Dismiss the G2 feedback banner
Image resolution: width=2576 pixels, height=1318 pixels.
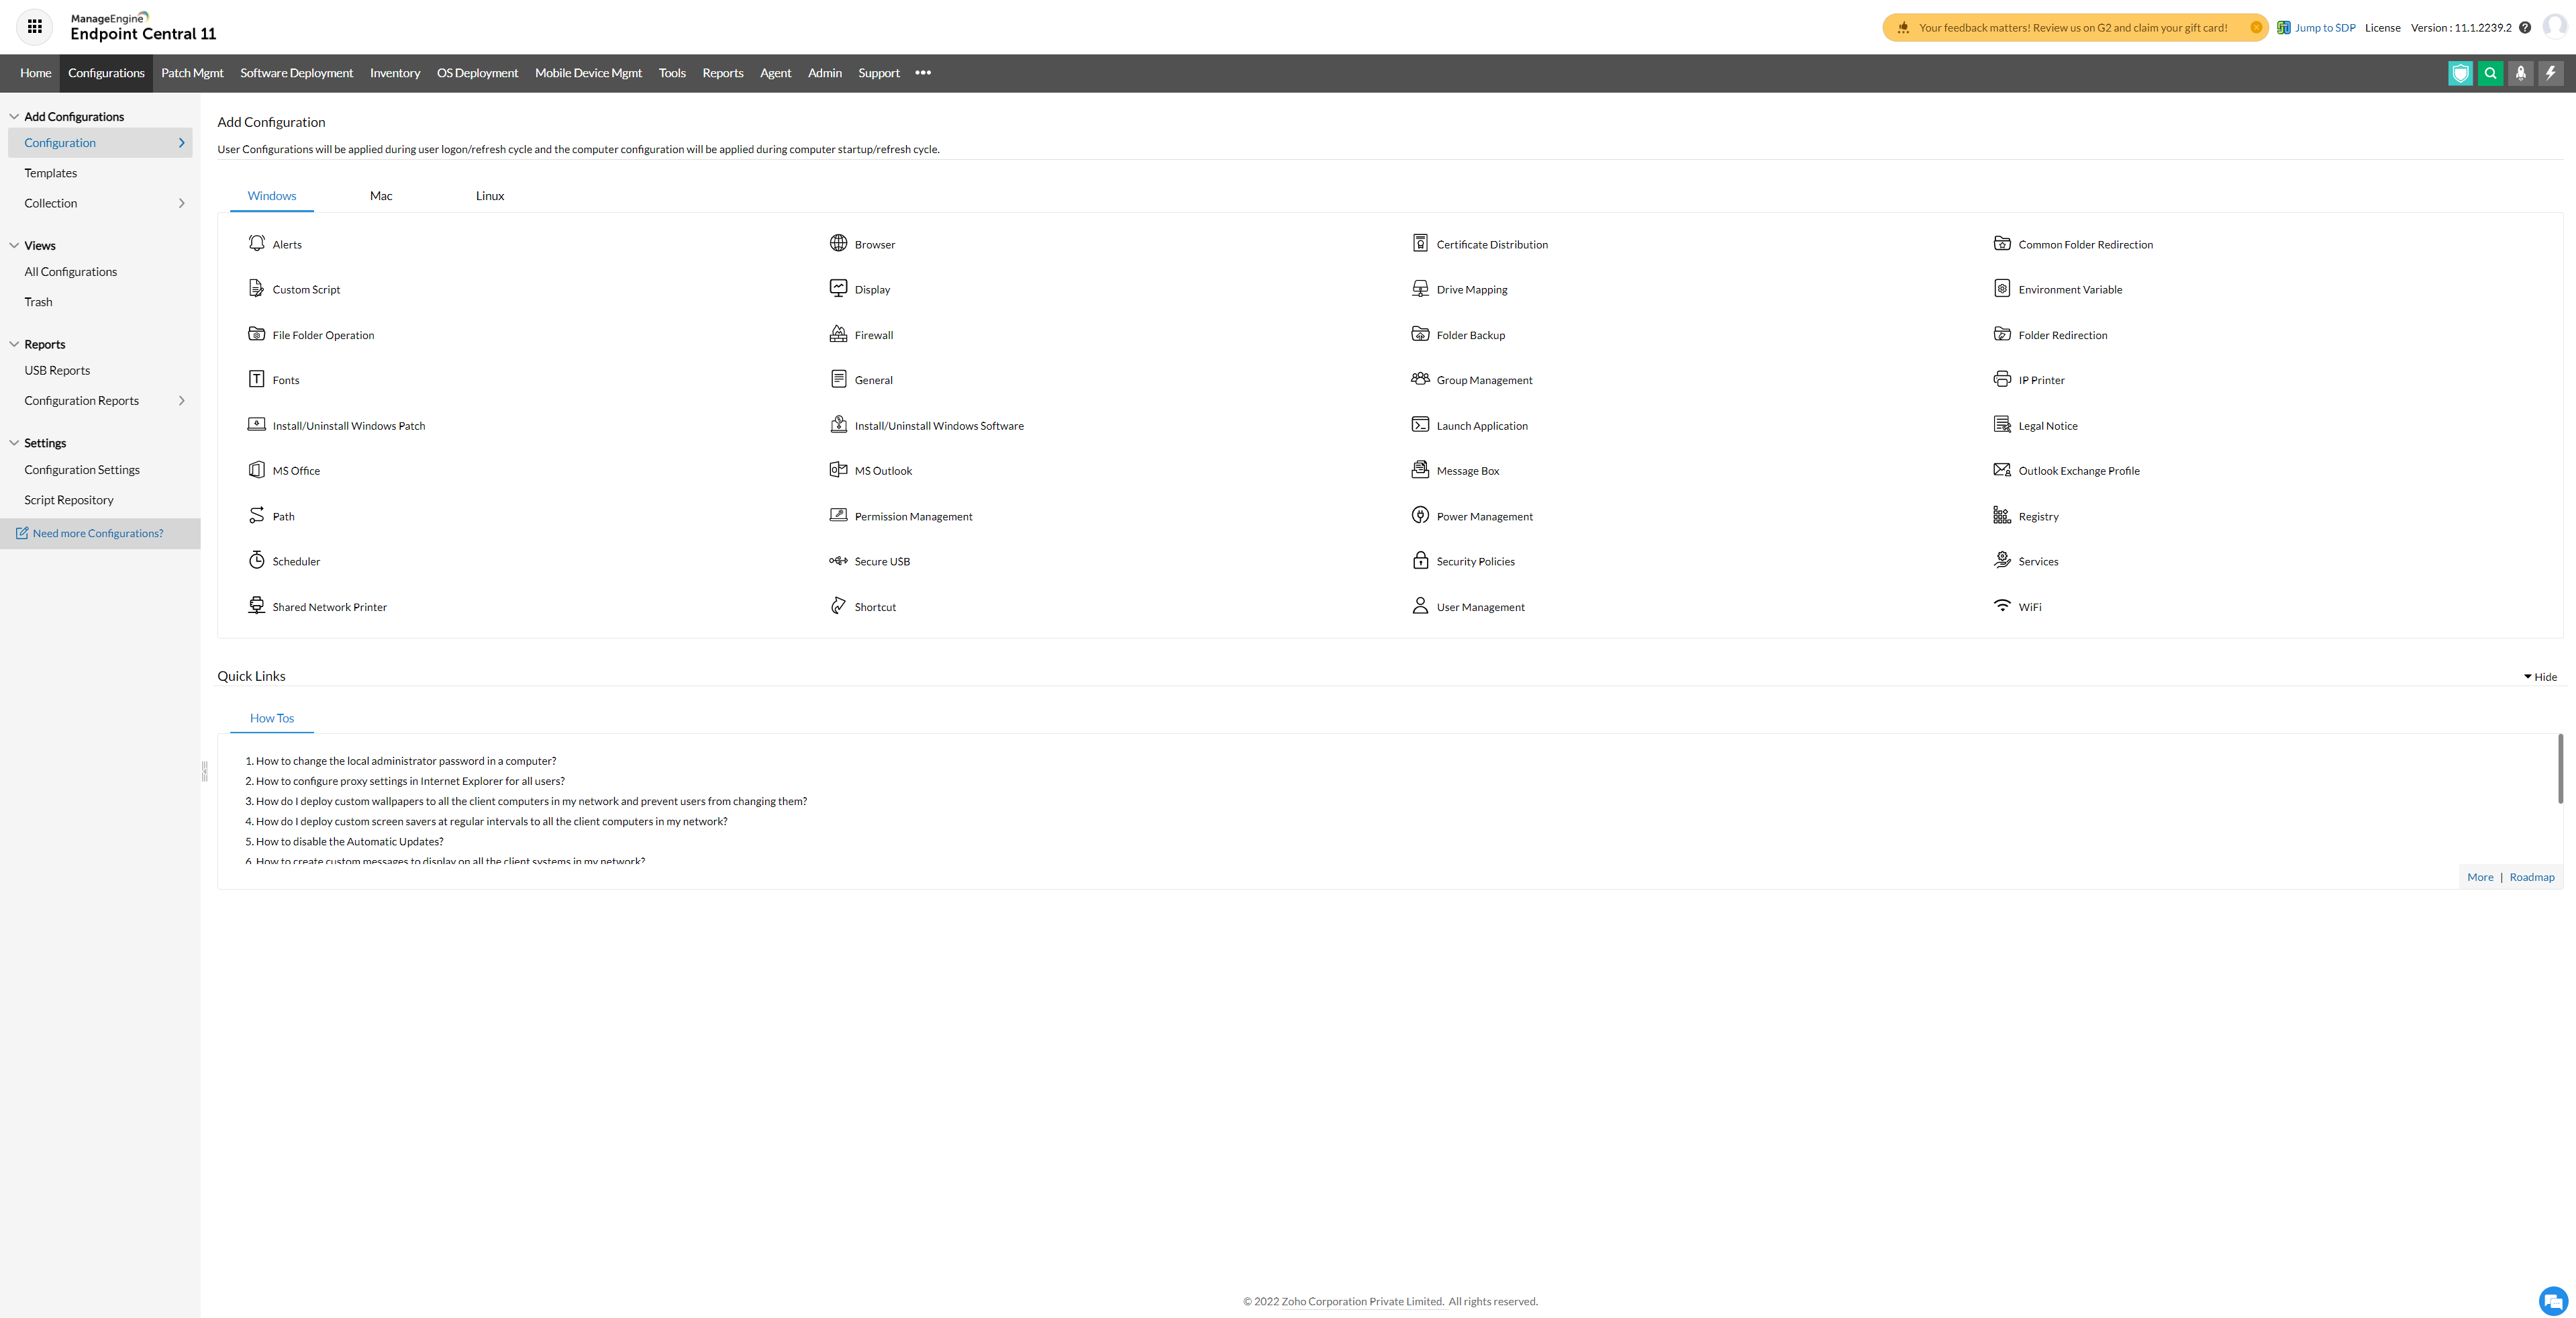tap(2256, 28)
